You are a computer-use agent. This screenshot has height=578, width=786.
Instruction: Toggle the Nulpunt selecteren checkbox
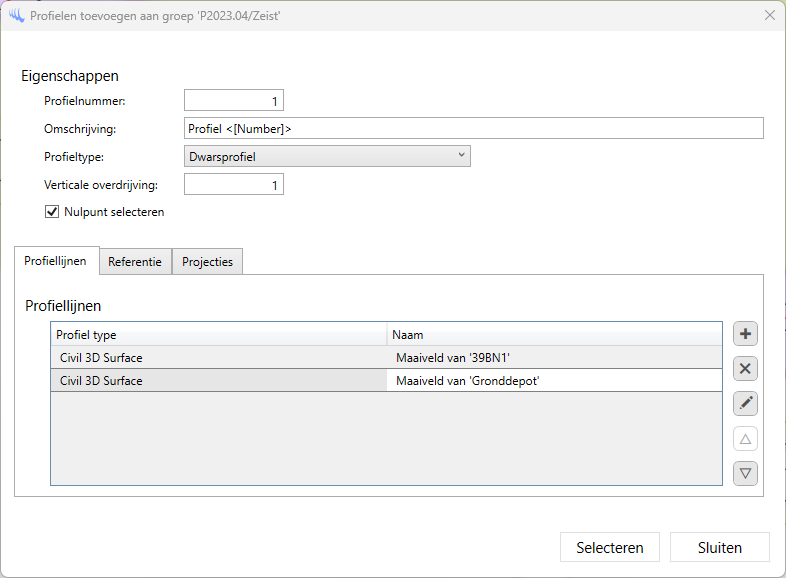coord(52,212)
